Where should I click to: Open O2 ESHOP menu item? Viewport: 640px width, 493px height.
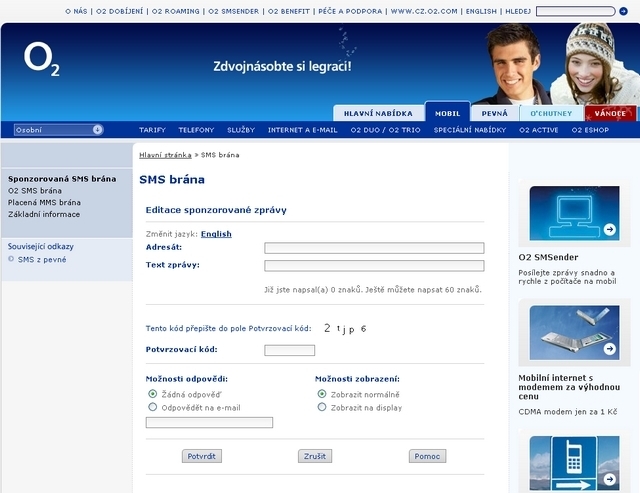click(590, 130)
